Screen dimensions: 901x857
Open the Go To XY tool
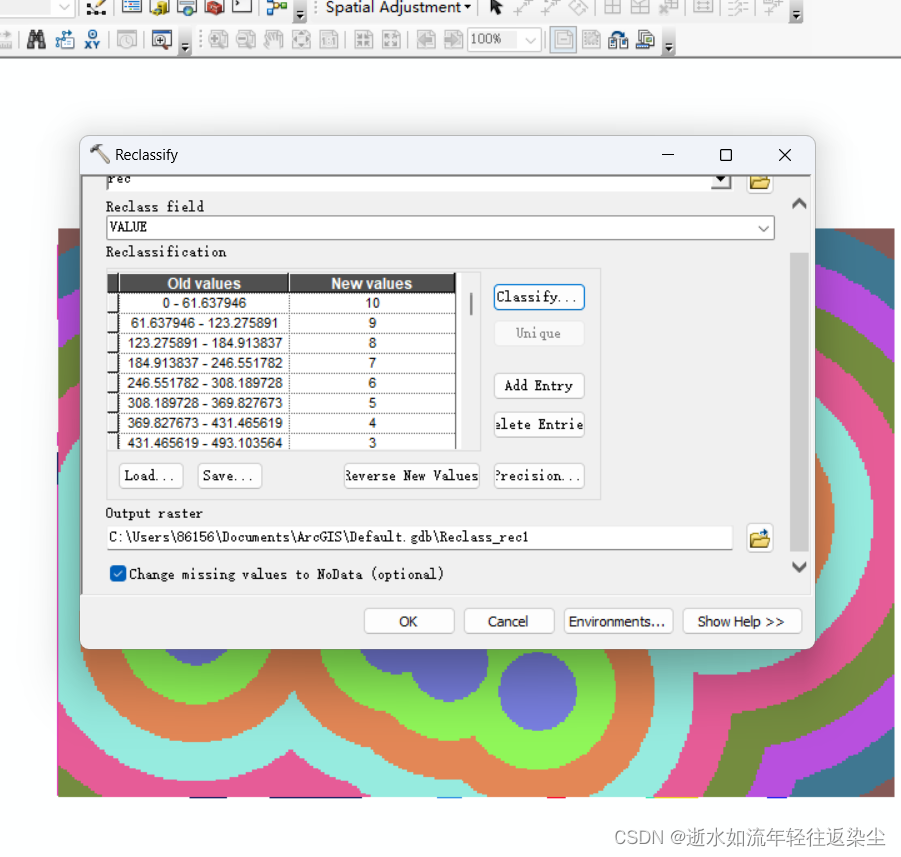point(92,40)
